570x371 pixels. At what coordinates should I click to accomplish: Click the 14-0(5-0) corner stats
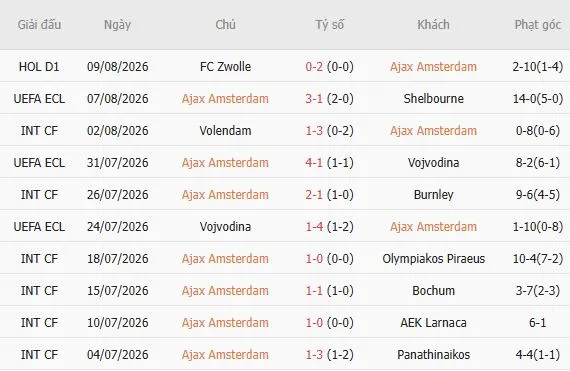coord(538,99)
